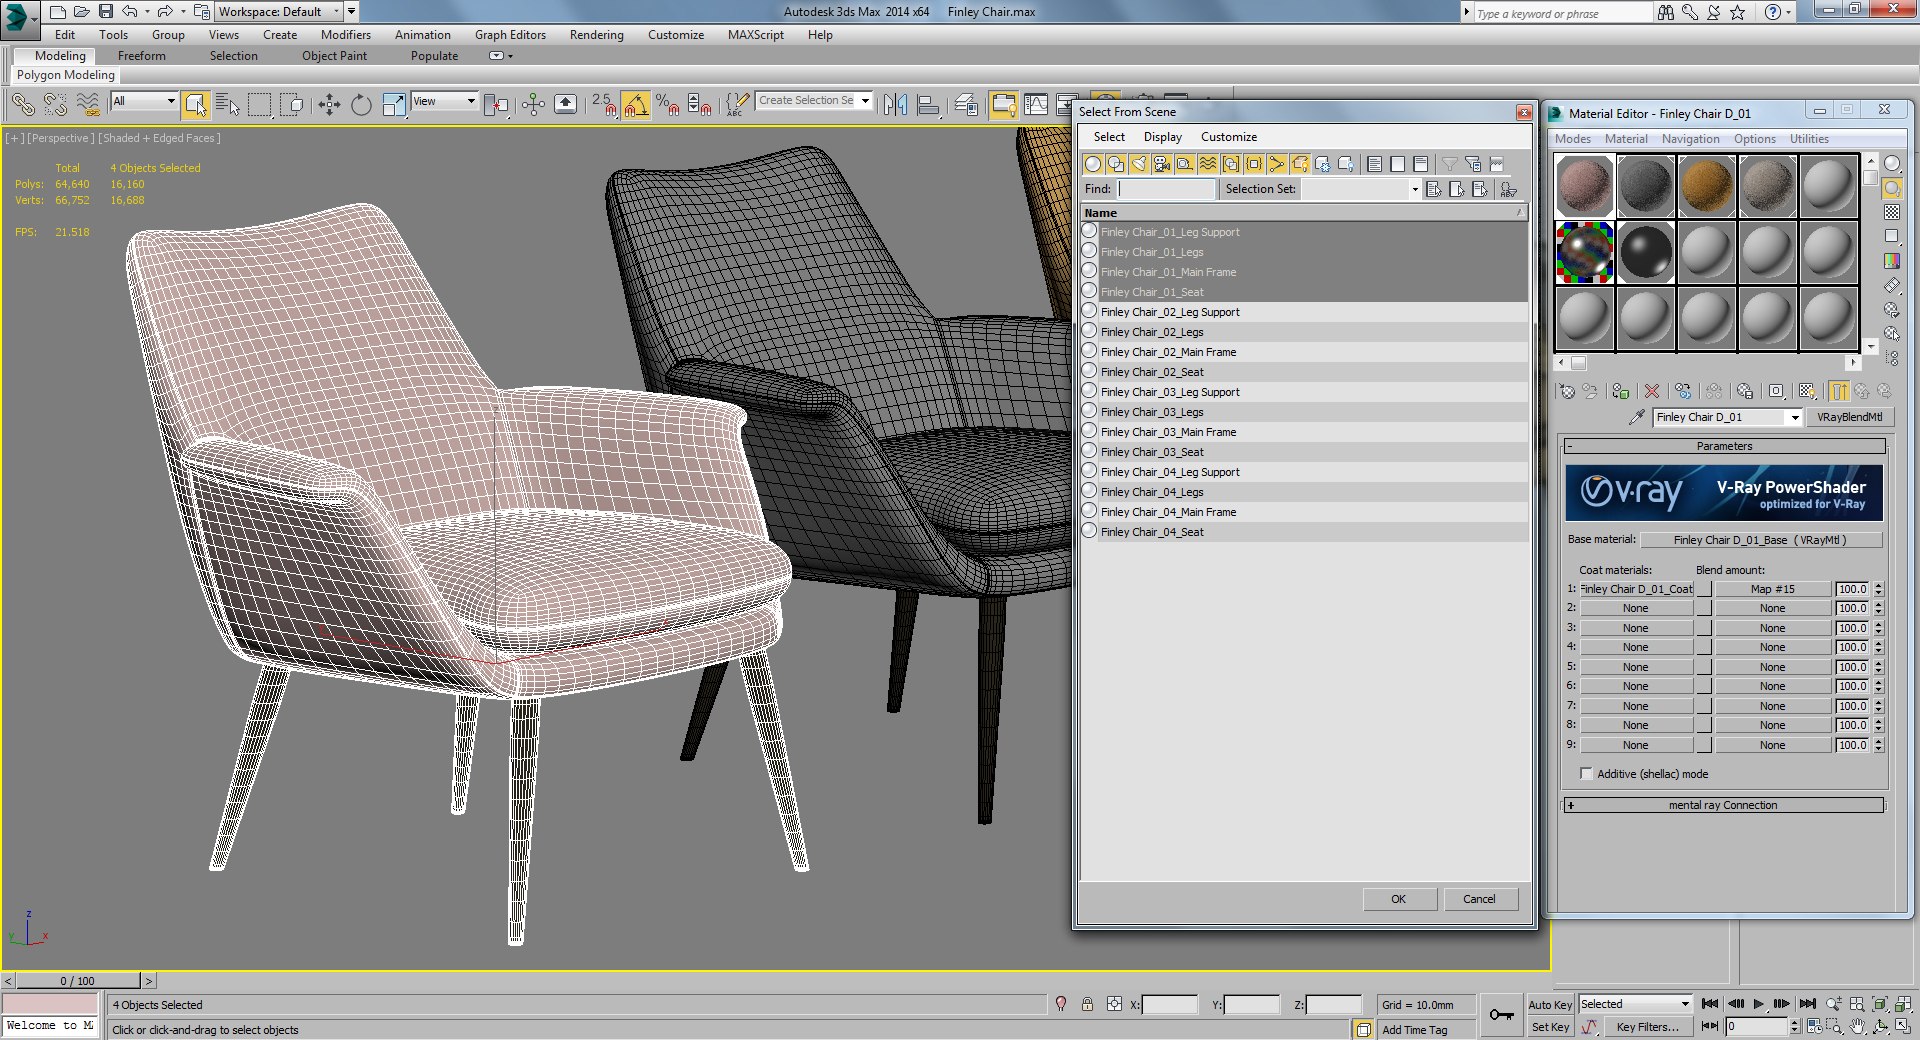Image resolution: width=1920 pixels, height=1040 pixels.
Task: Click Show Shaded Material in Viewport icon
Action: pyautogui.click(x=1807, y=391)
